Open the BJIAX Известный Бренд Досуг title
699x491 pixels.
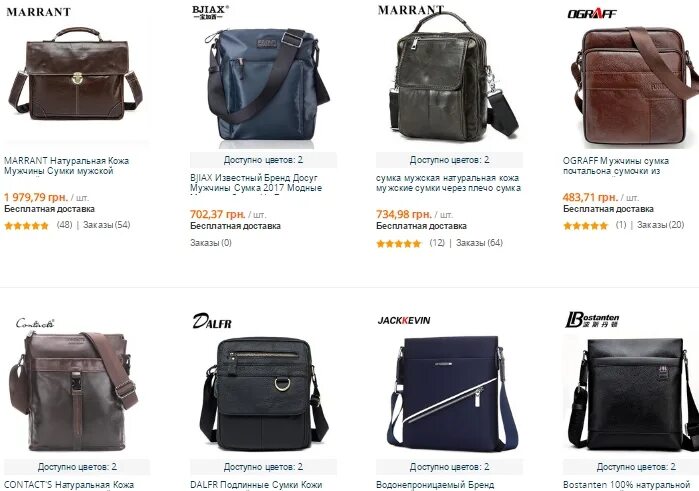(x=256, y=183)
